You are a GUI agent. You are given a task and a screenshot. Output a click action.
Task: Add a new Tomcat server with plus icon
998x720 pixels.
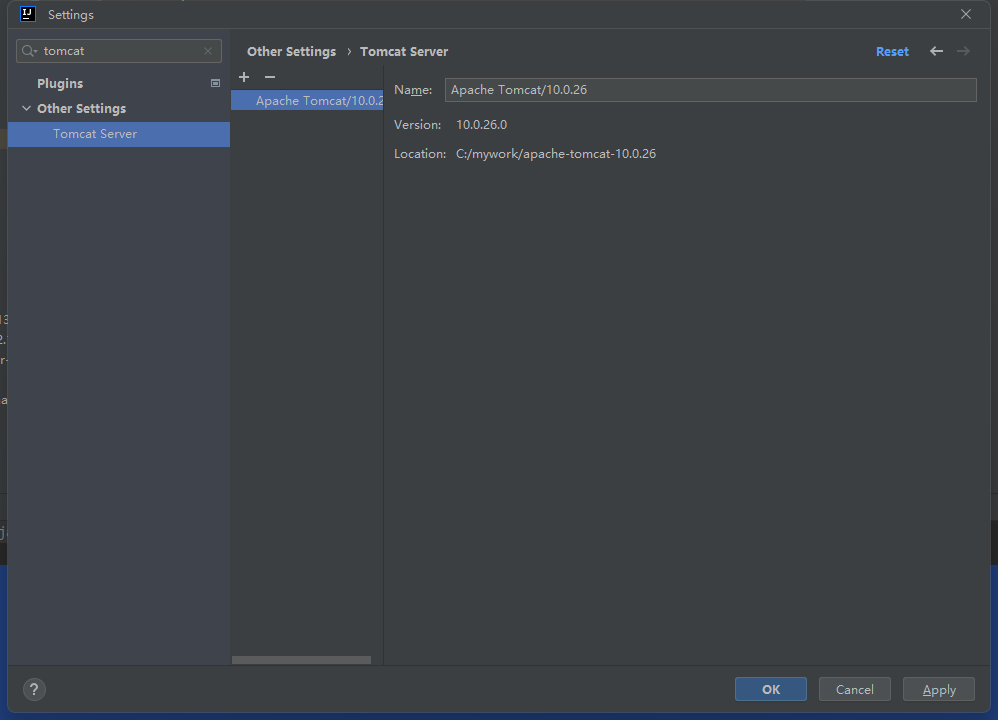tap(244, 77)
